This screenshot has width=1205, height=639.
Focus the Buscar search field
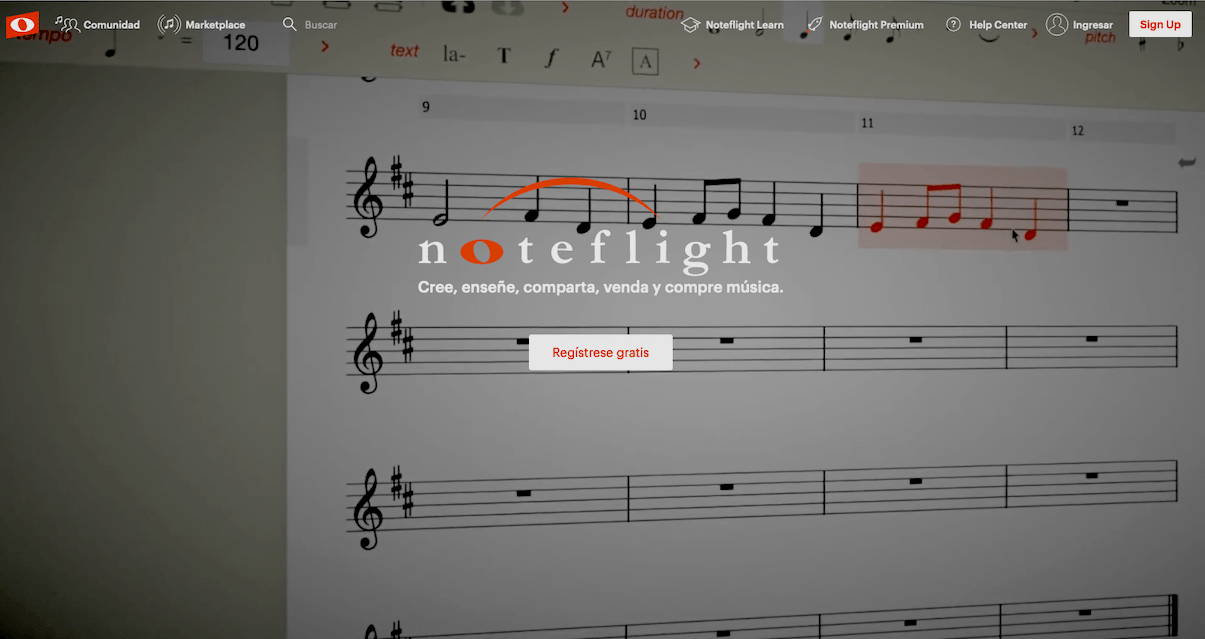point(310,24)
